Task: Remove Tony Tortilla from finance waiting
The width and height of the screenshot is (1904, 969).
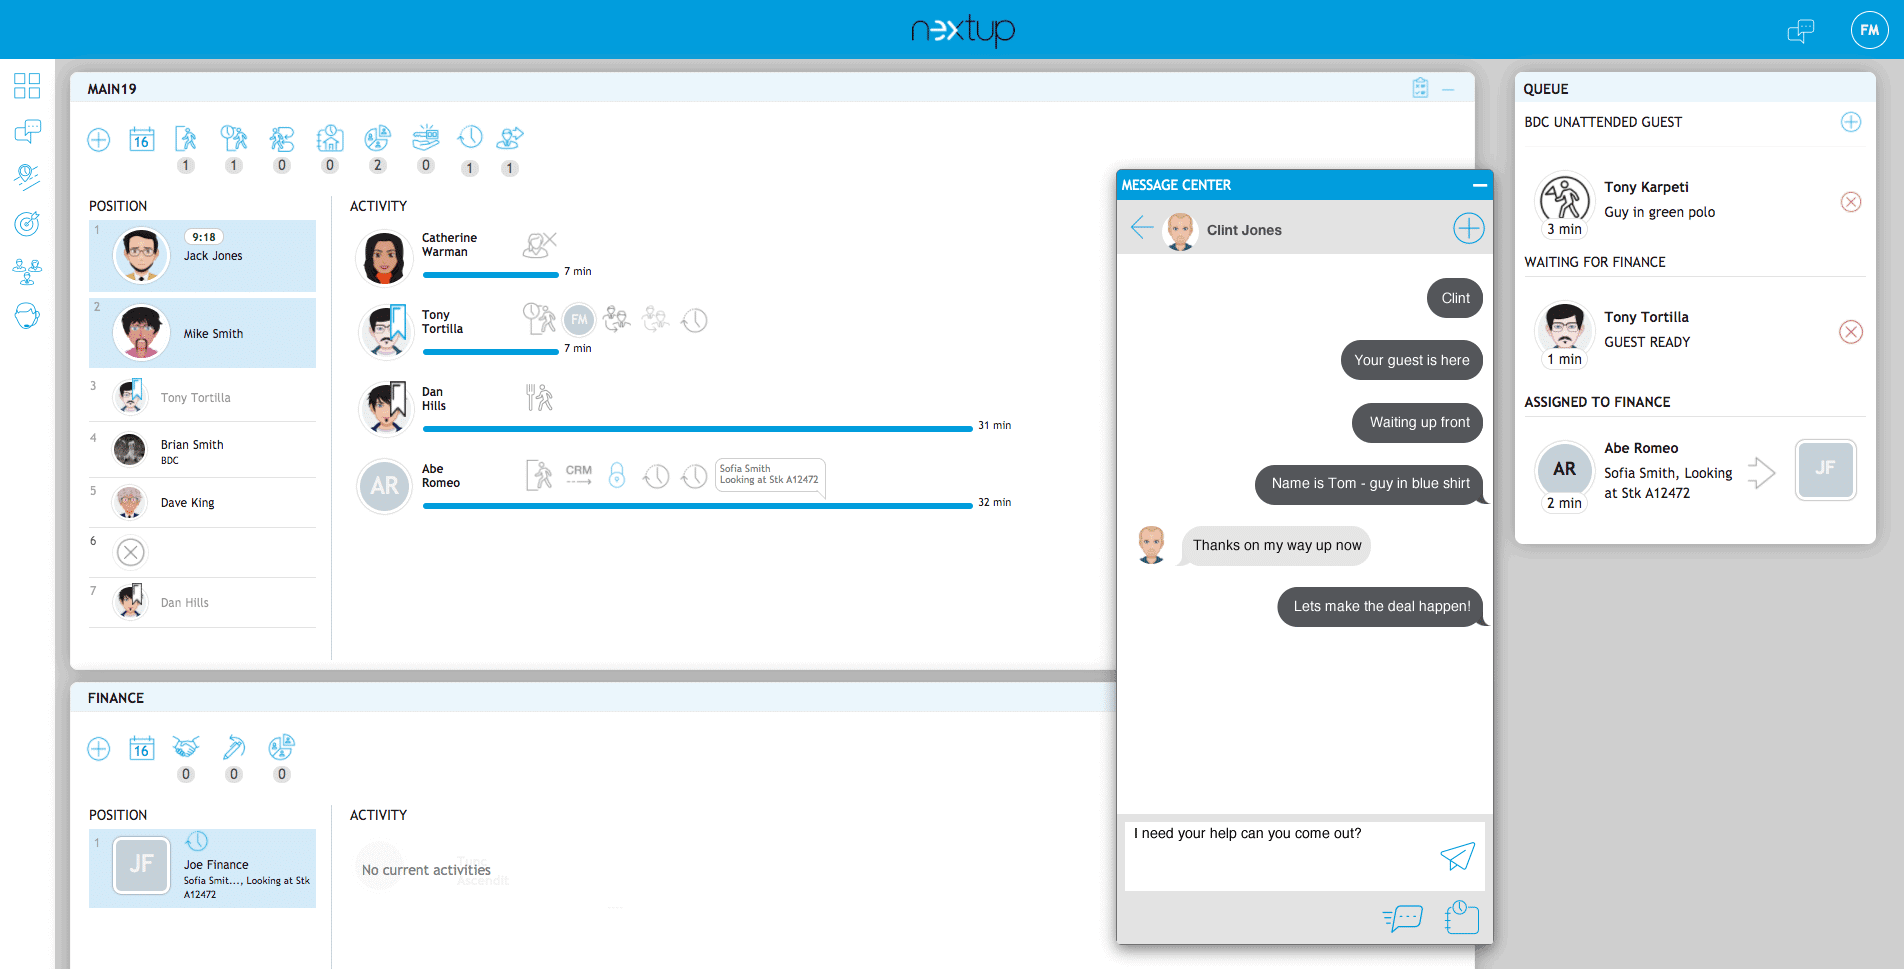Action: point(1851,332)
